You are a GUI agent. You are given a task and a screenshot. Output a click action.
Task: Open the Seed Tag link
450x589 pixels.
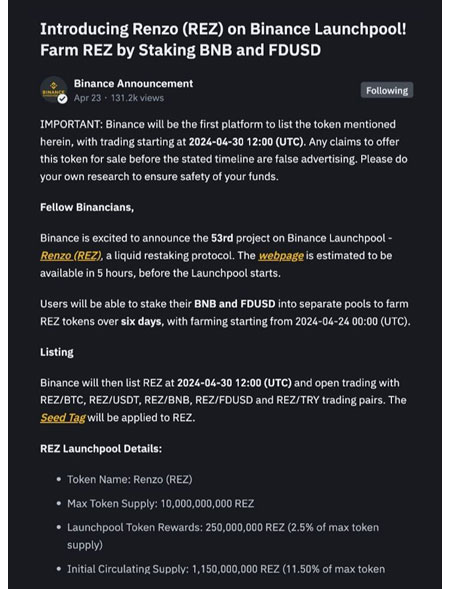point(63,418)
